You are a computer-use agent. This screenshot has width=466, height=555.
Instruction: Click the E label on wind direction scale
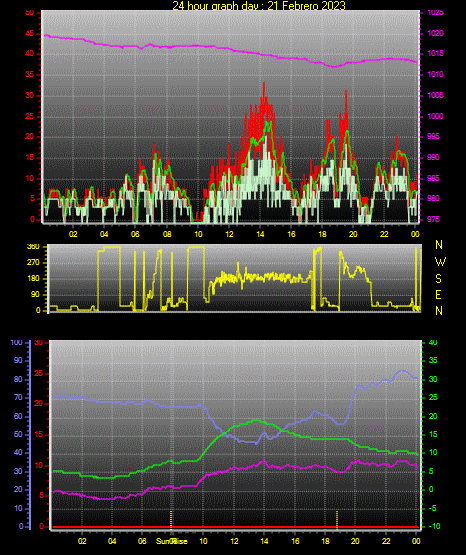(x=438, y=295)
